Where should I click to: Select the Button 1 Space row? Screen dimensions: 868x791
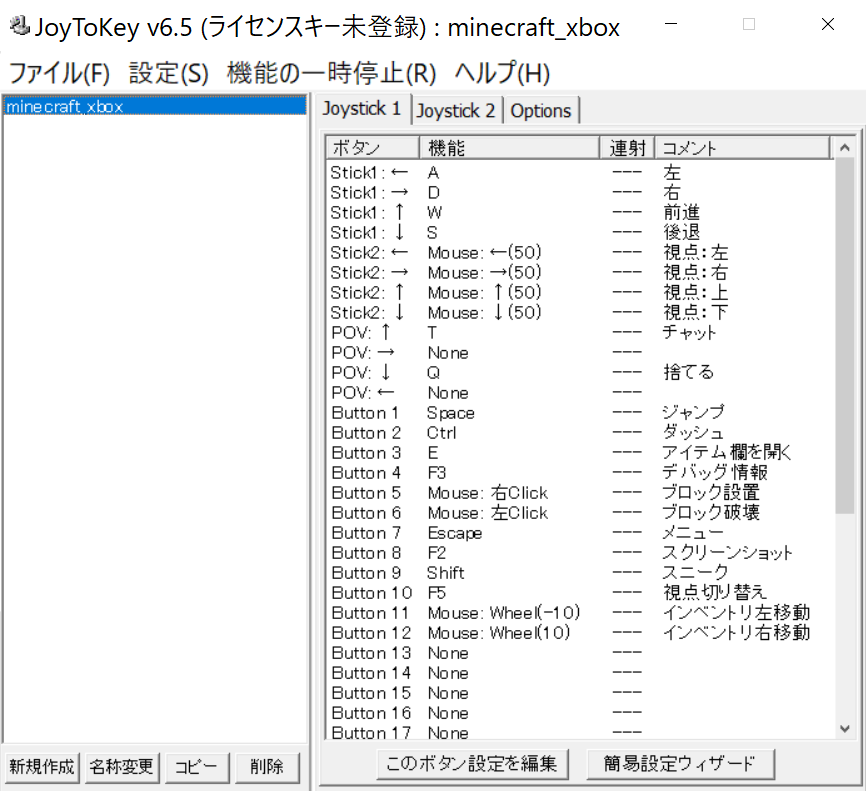[579, 413]
